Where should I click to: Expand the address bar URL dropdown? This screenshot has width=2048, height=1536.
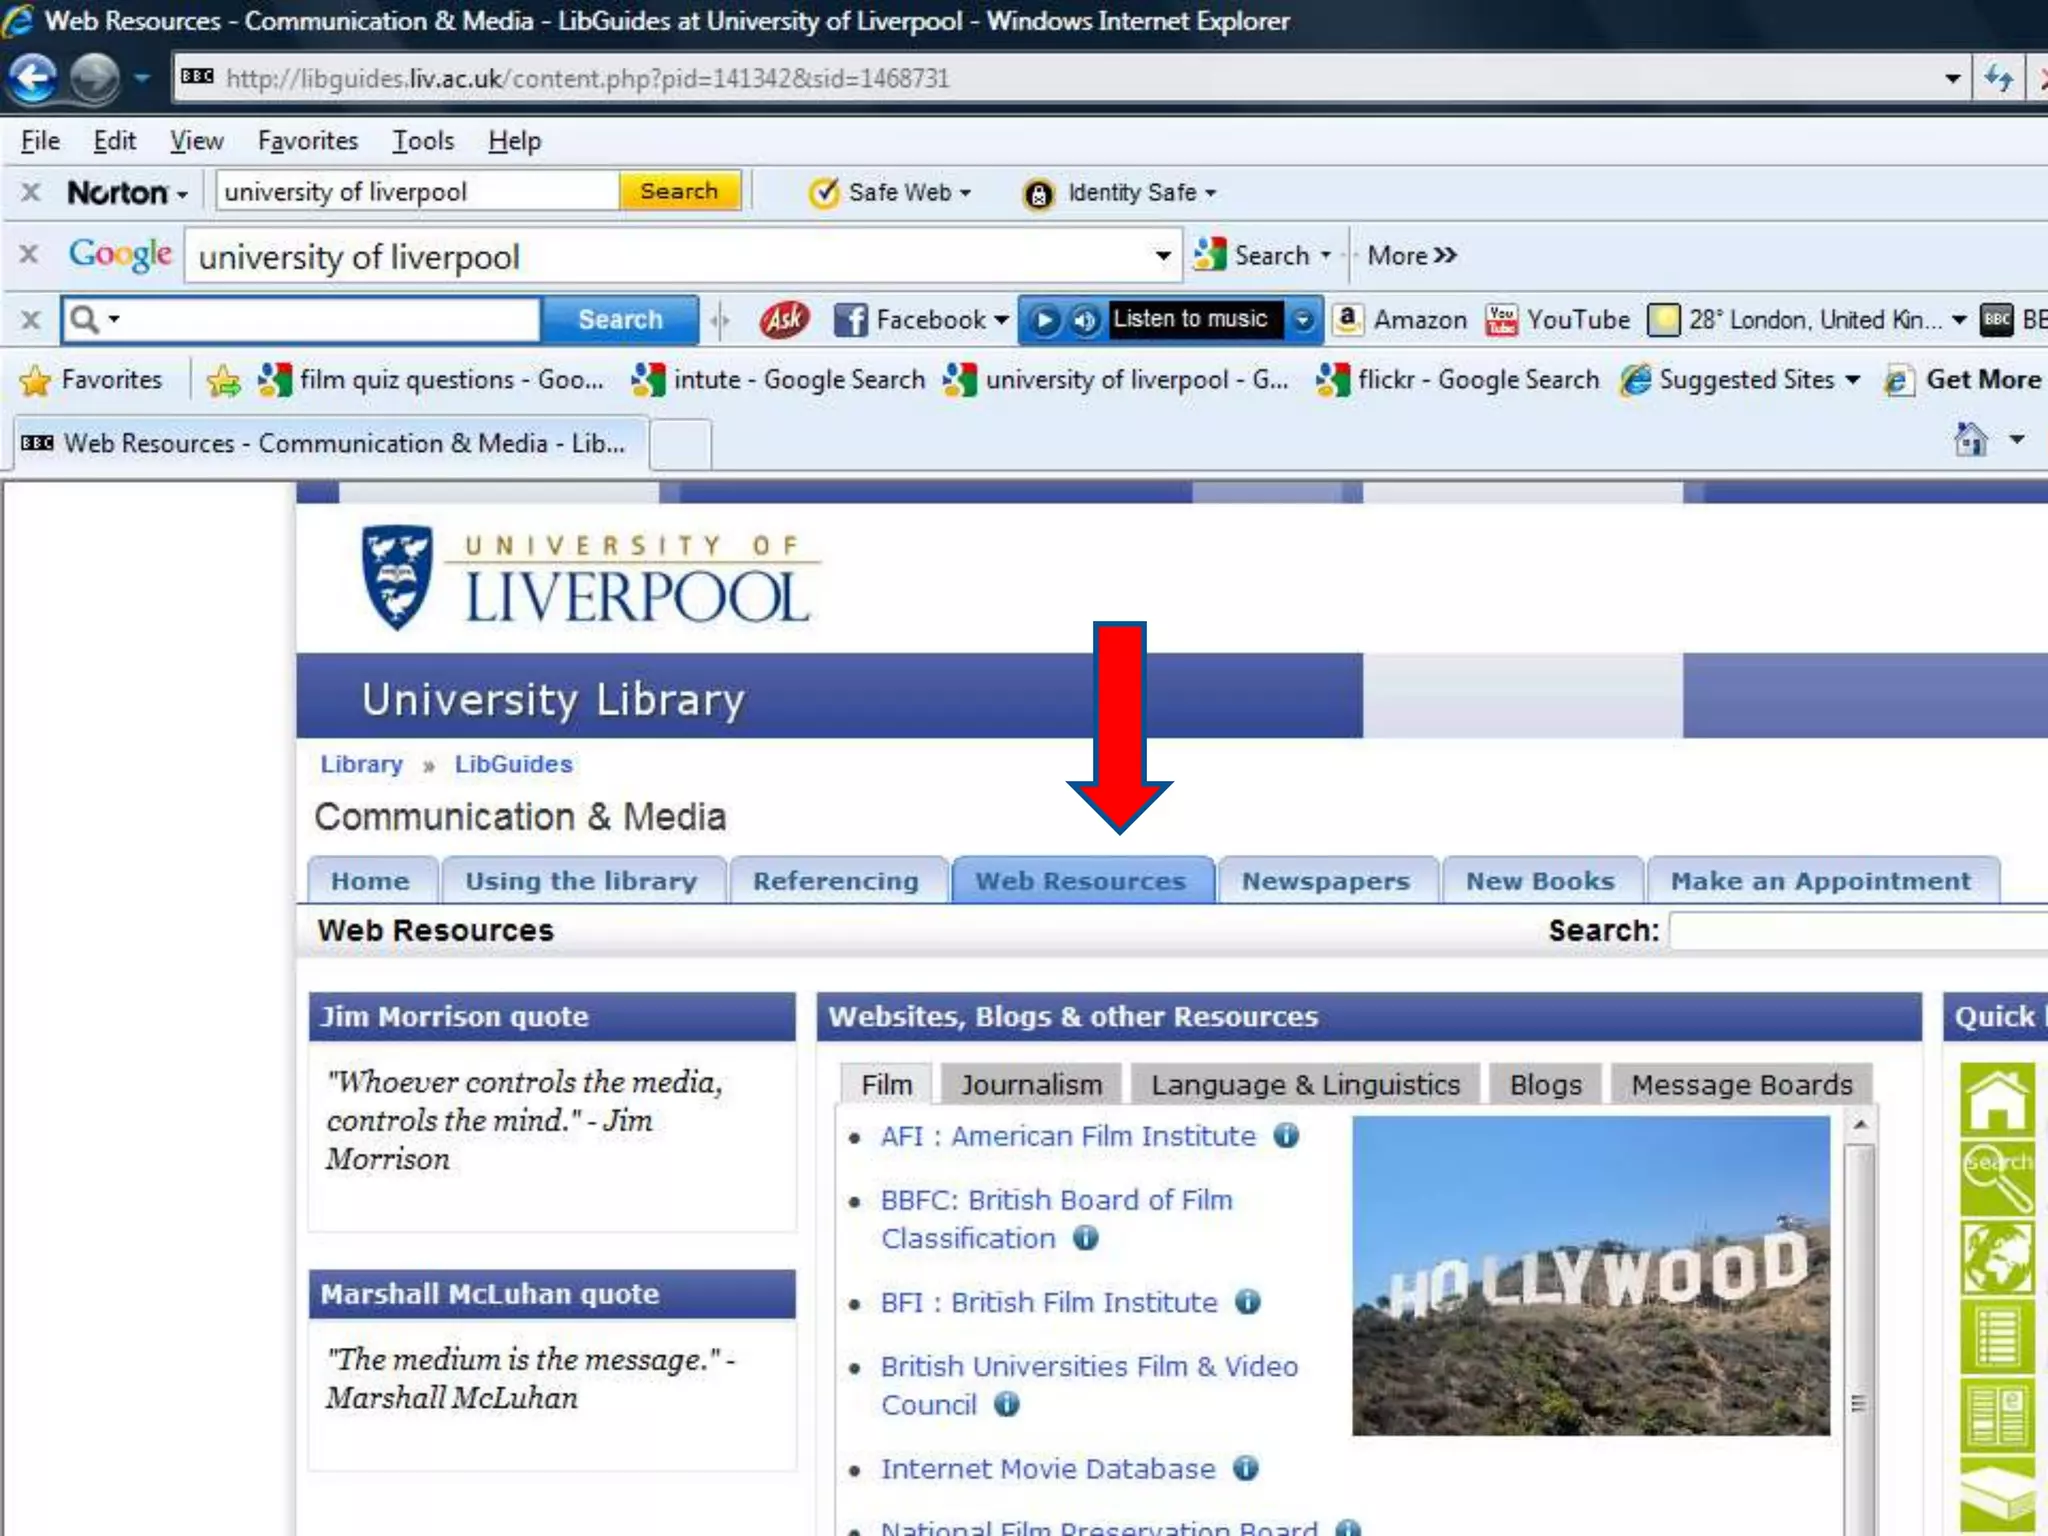[1952, 78]
